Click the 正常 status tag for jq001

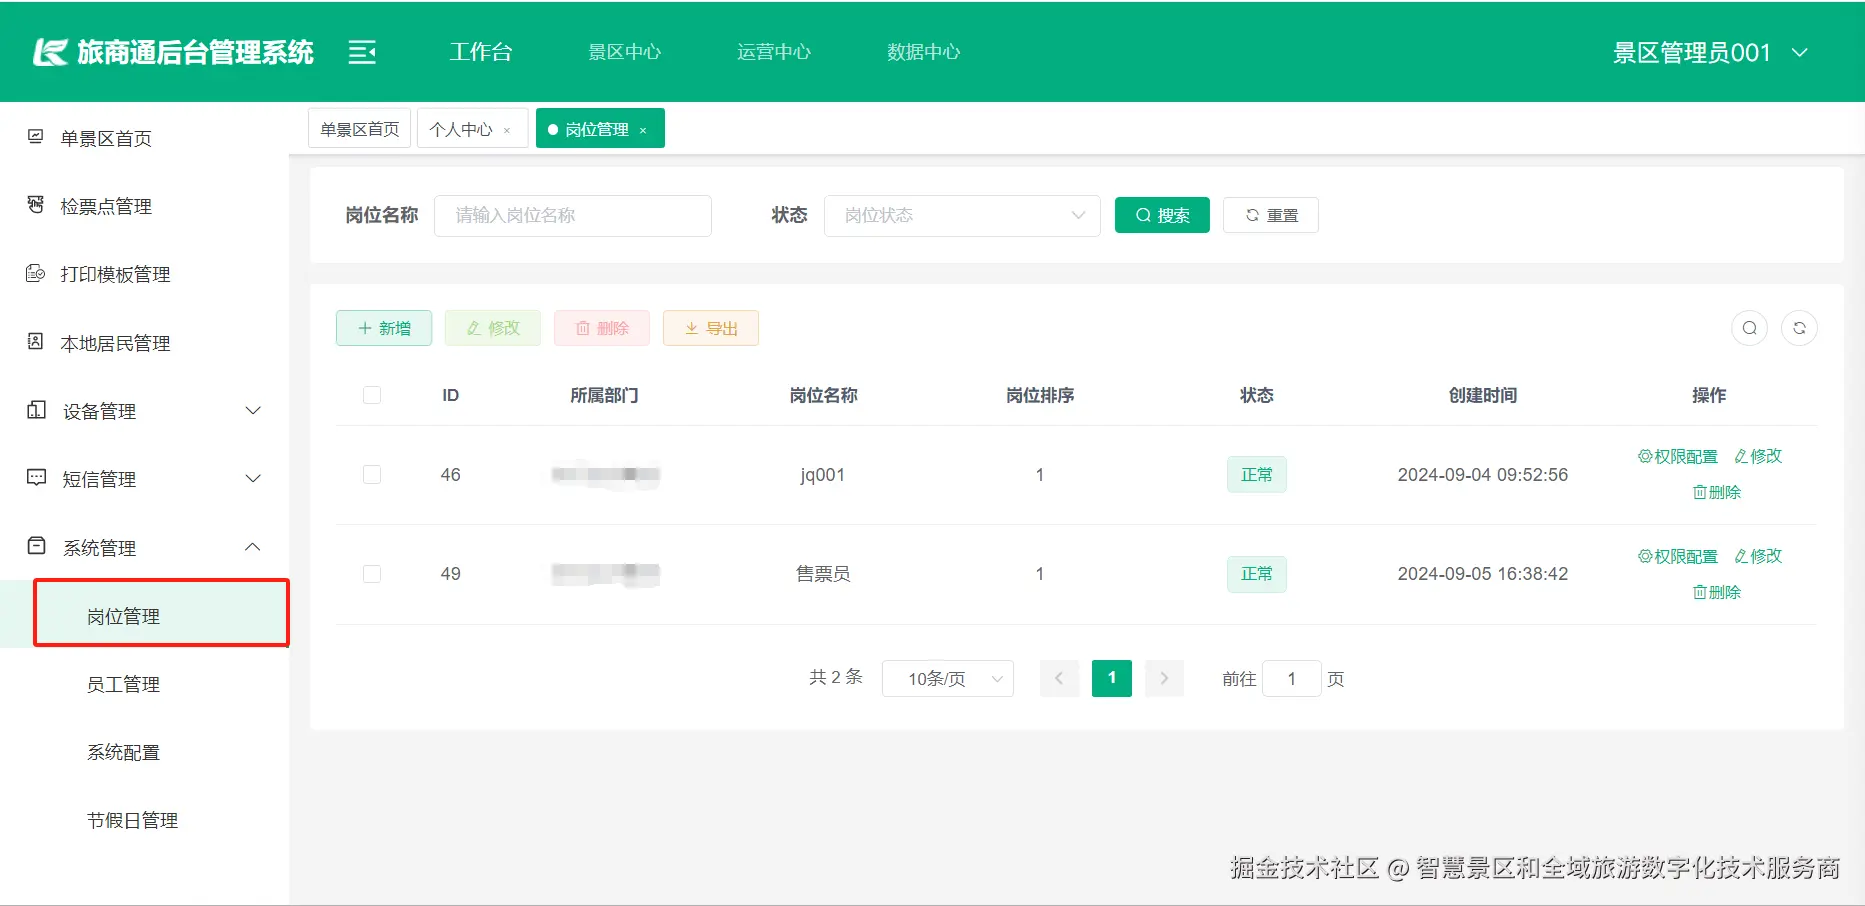1257,474
